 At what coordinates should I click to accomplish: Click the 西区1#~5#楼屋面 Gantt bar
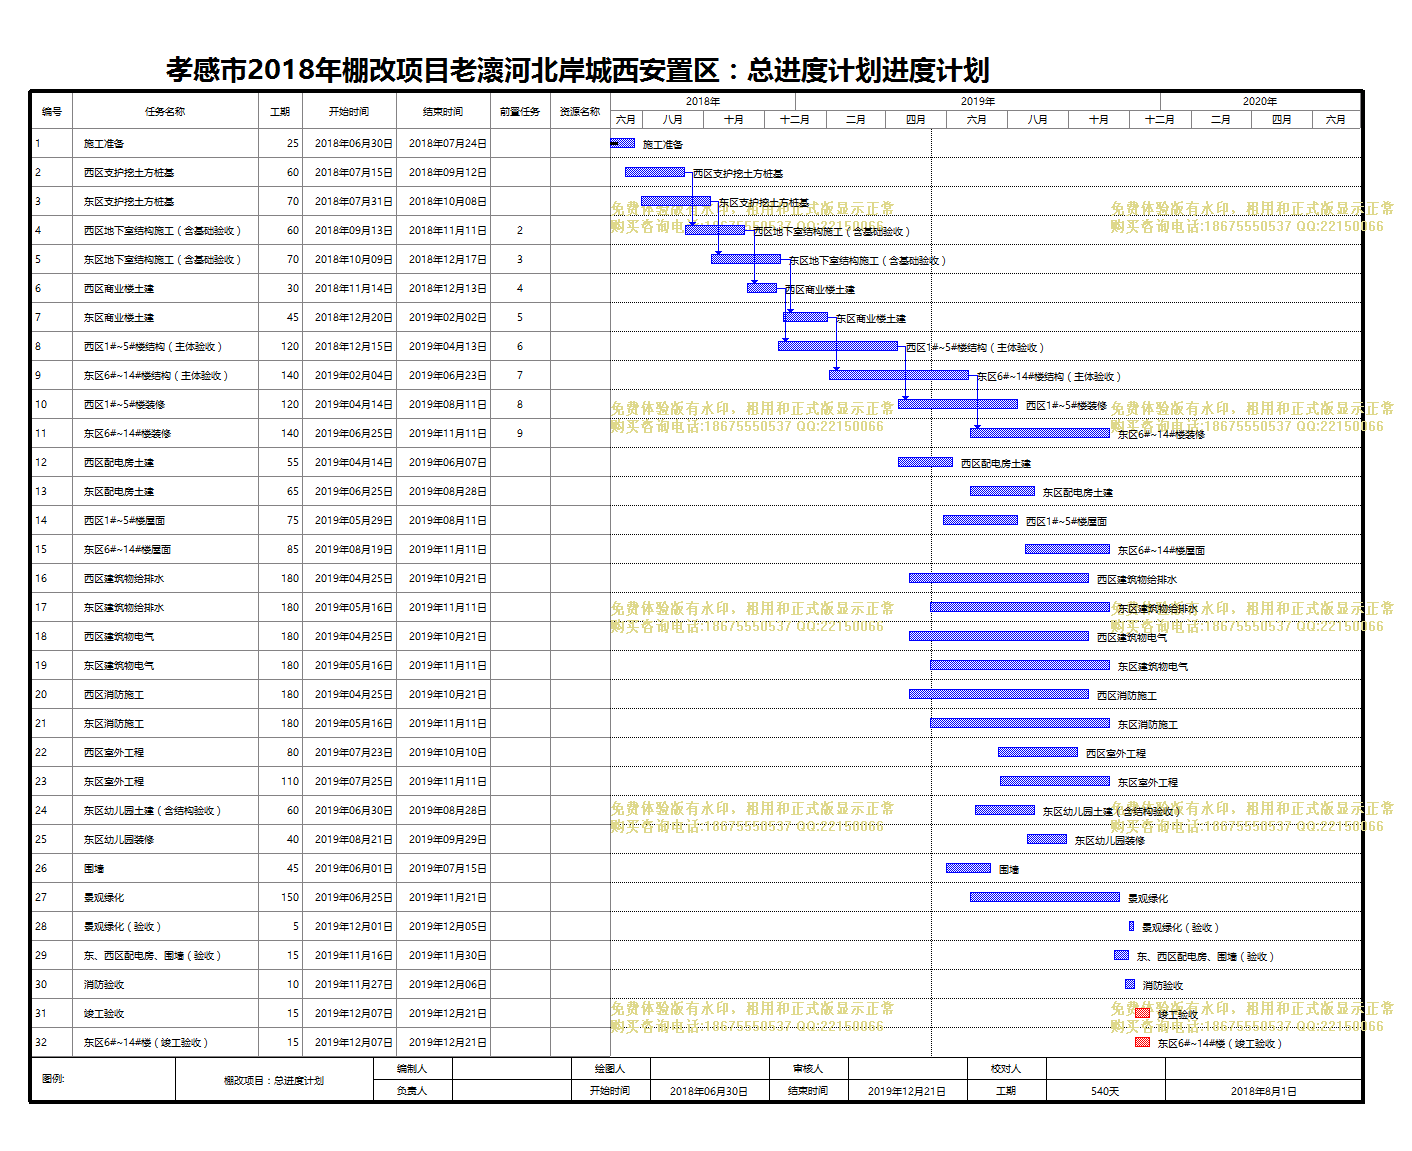tap(980, 520)
